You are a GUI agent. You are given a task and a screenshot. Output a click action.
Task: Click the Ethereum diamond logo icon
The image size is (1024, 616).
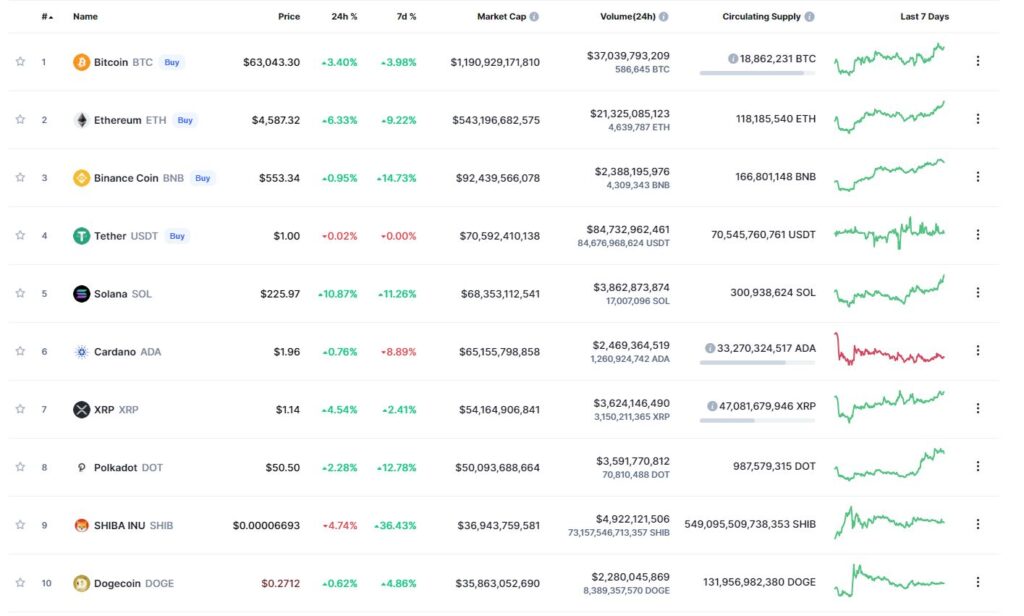(81, 120)
